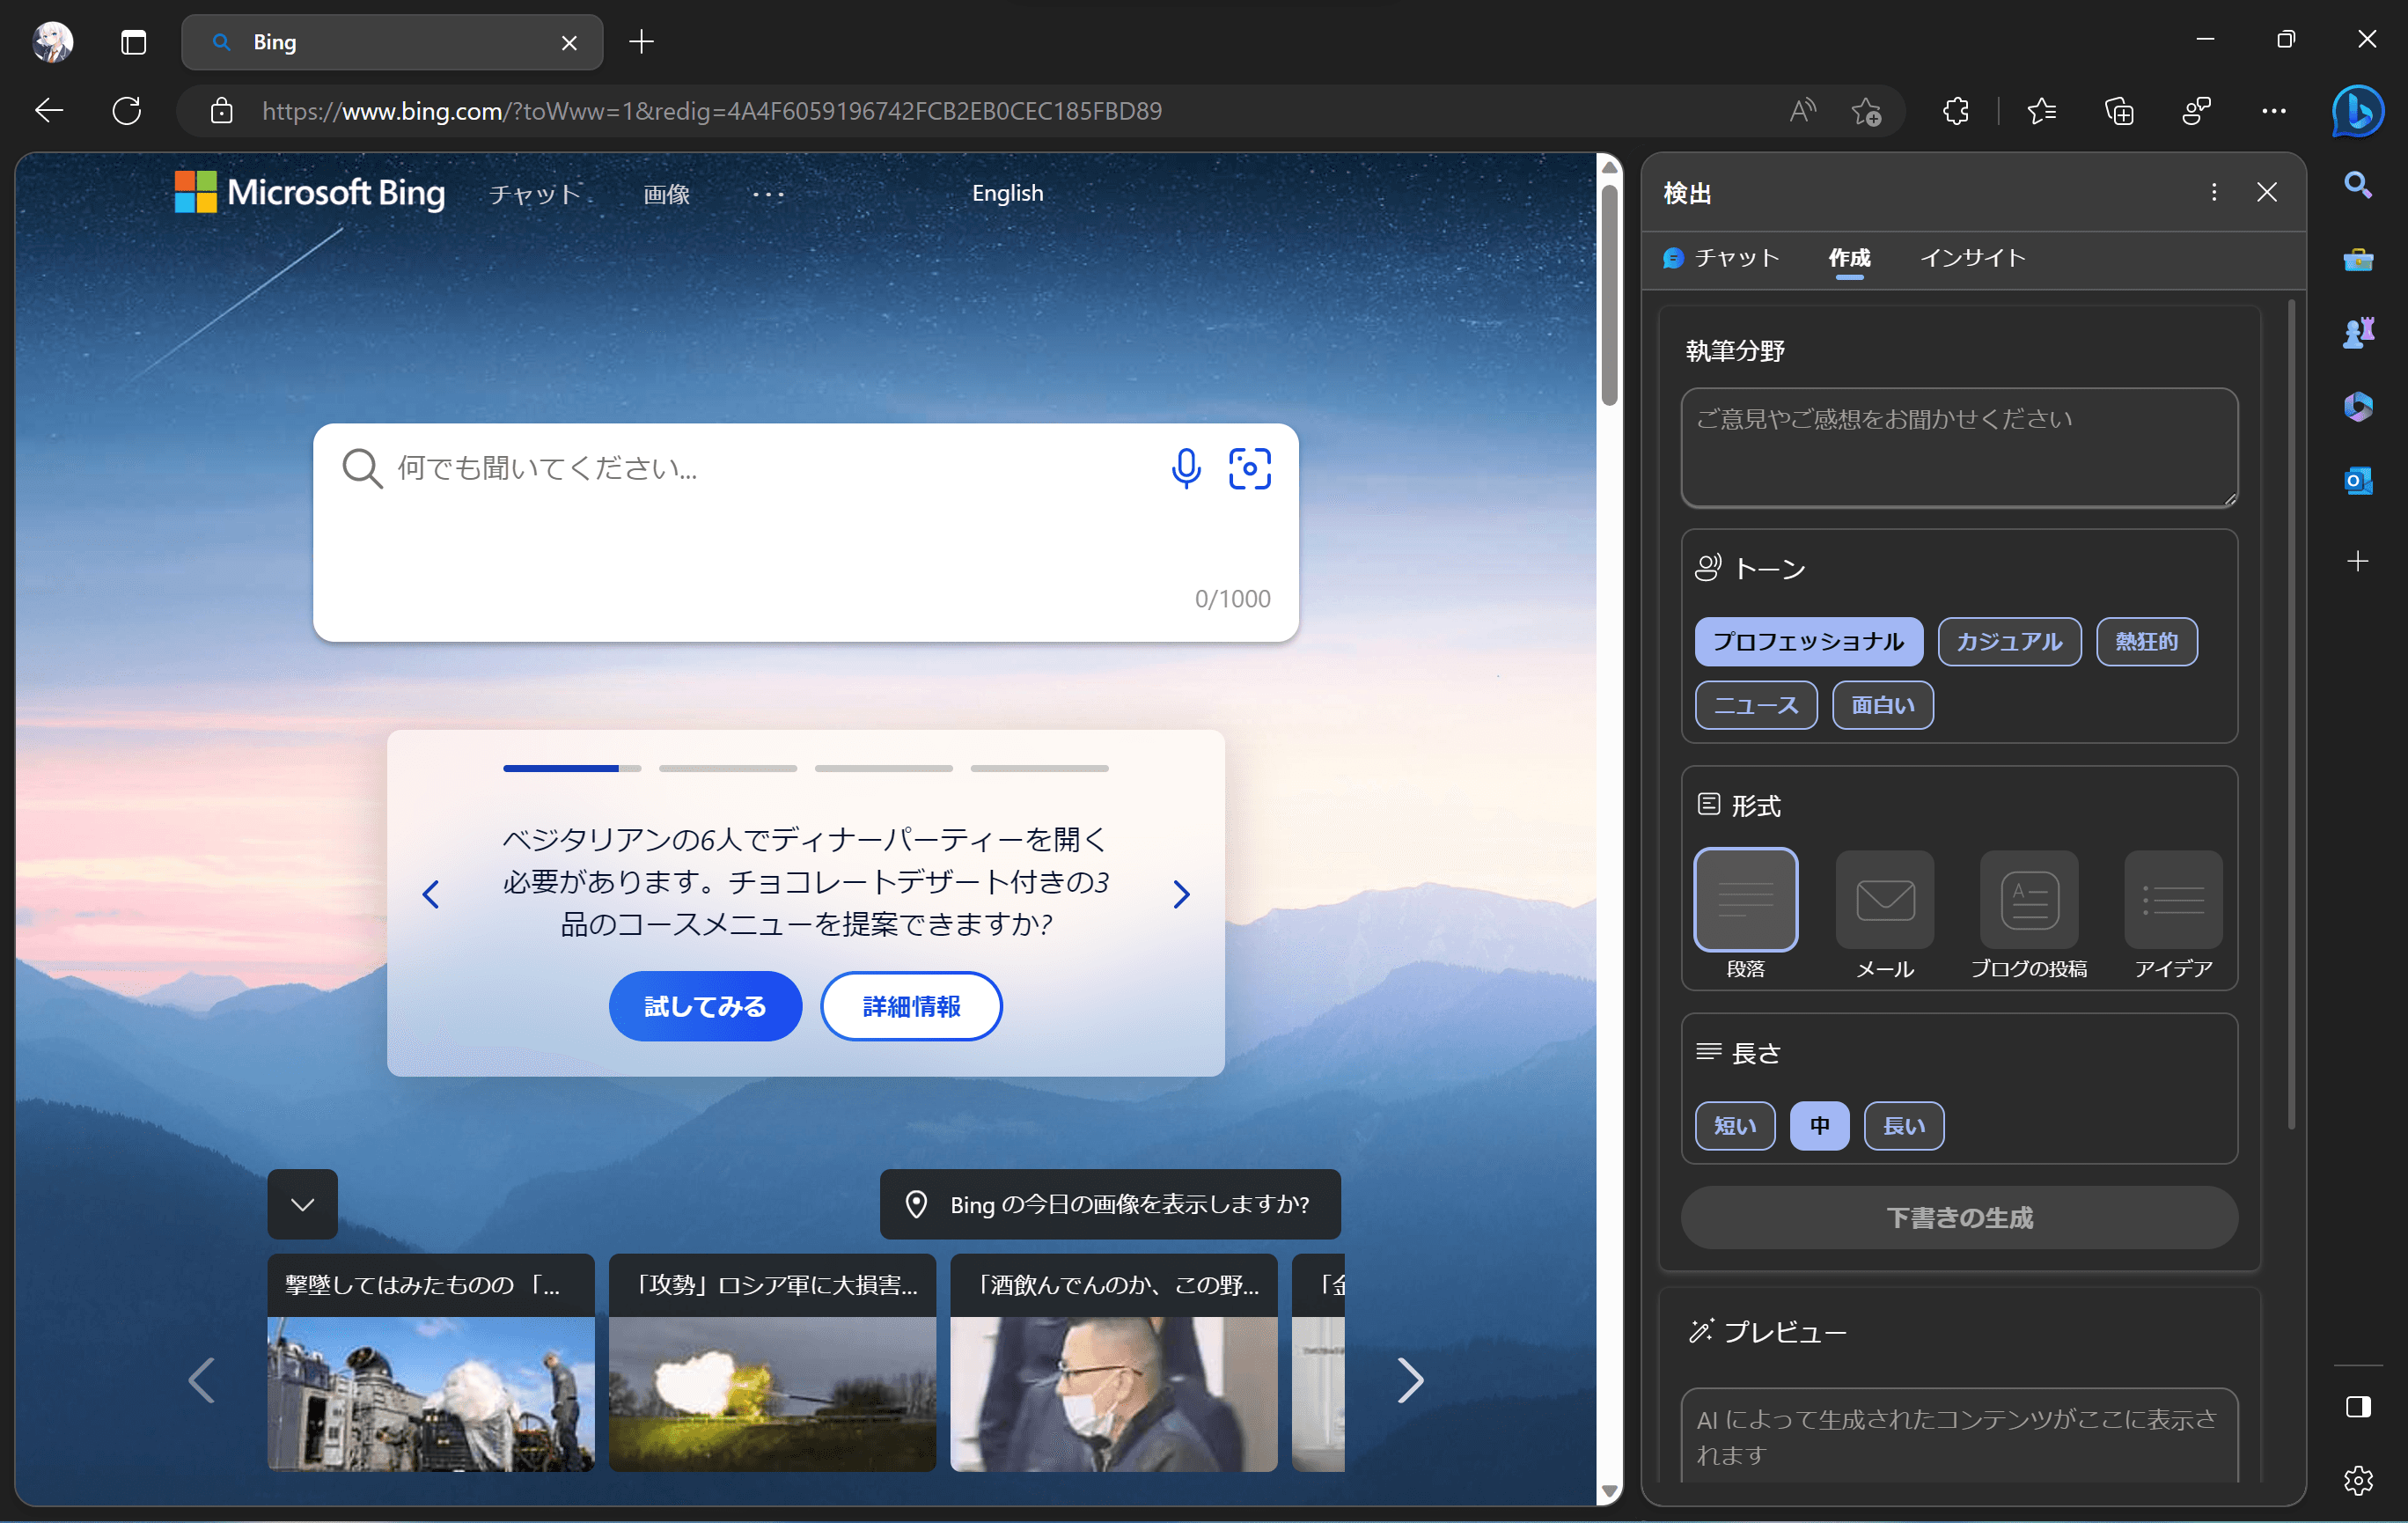The height and width of the screenshot is (1523, 2408).
Task: Set length to 中
Action: coord(1819,1126)
